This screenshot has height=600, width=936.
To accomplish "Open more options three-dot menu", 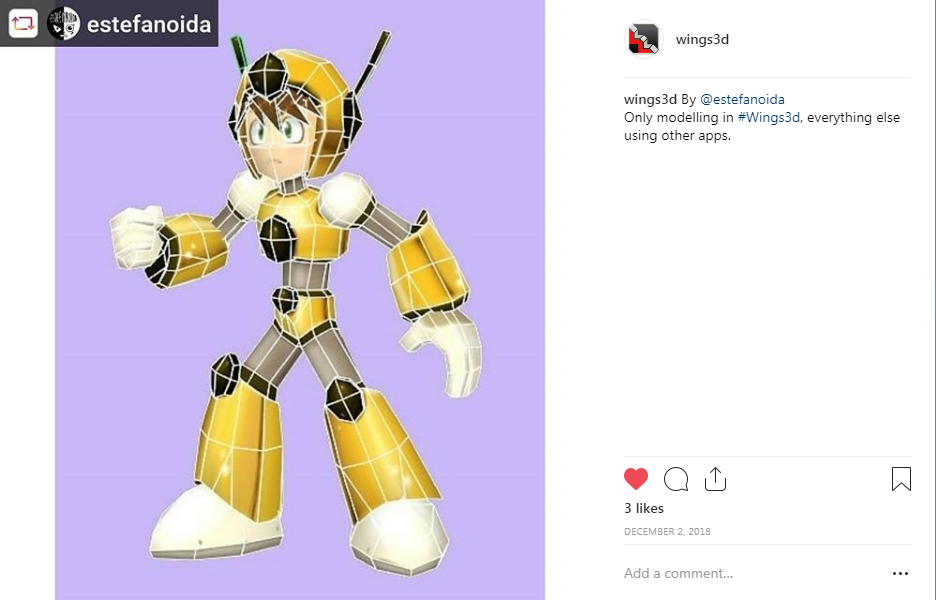I will [x=900, y=573].
